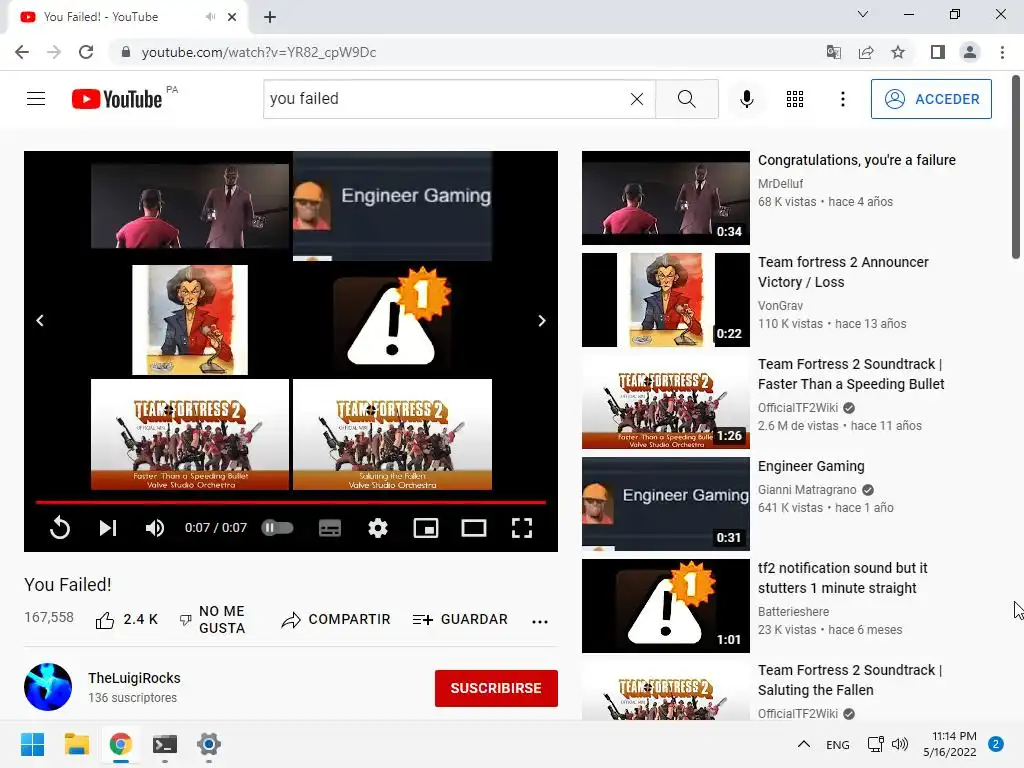Image resolution: width=1024 pixels, height=768 pixels.
Task: Open Terminal from the taskbar
Action: point(165,744)
